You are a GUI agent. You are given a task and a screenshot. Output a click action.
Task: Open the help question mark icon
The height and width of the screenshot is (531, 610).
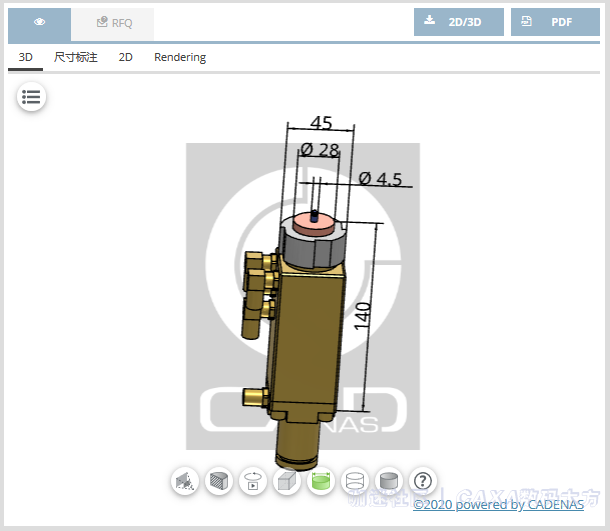[x=423, y=481]
